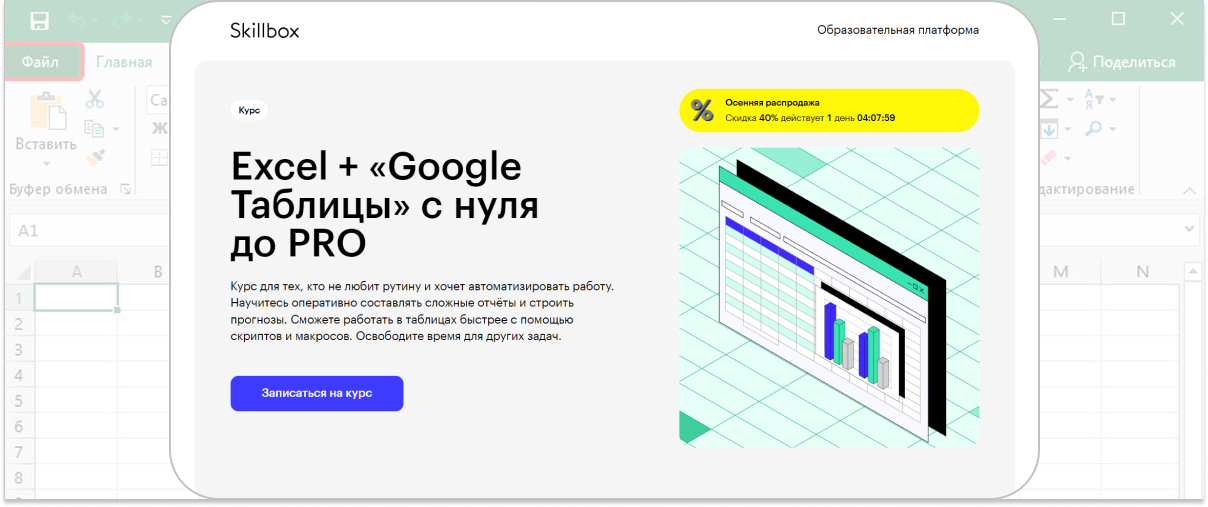Open the Sort and Filter dropdown arrow
Viewport: 1208px width, 507px height.
pos(1112,100)
